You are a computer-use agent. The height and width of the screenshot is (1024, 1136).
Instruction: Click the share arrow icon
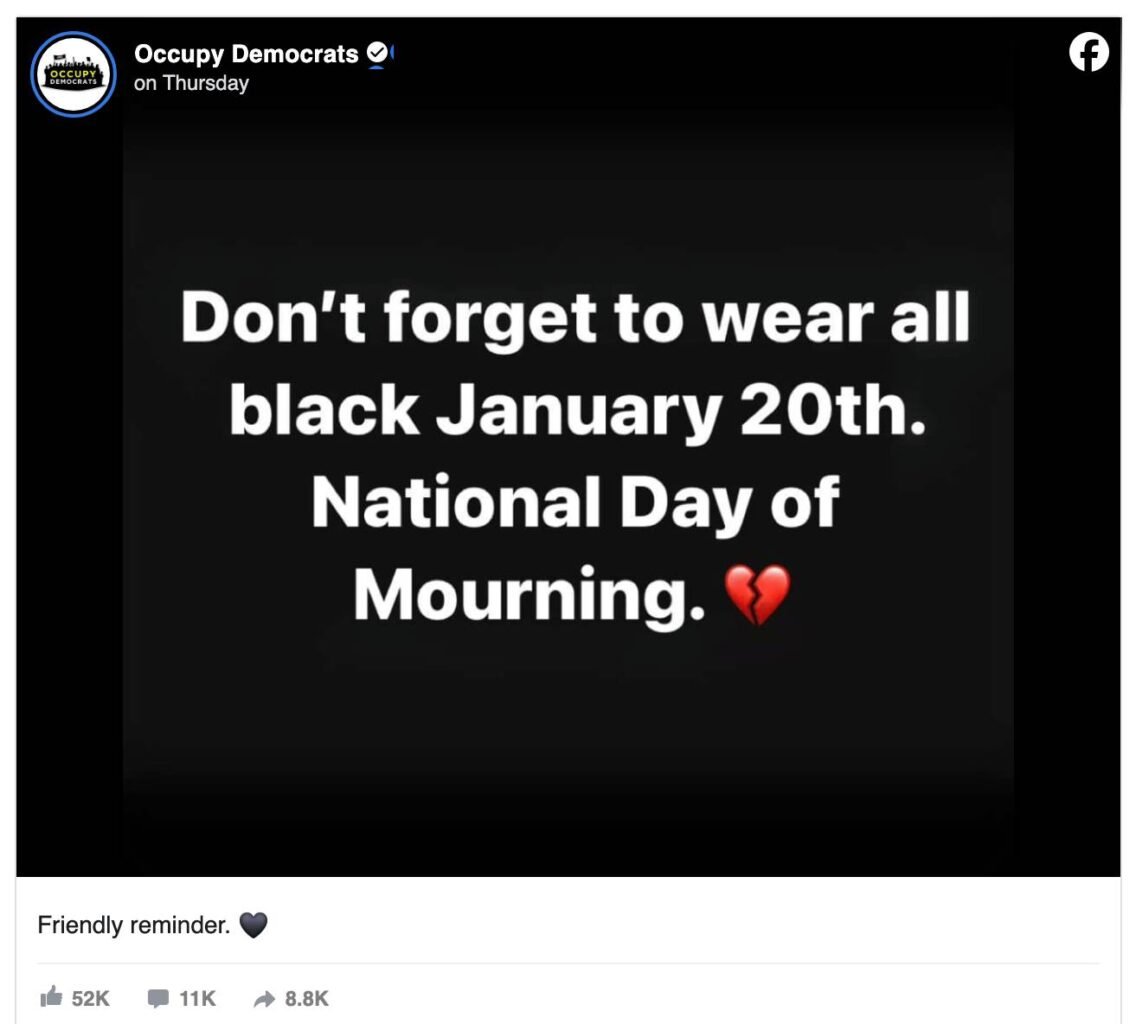[x=264, y=997]
